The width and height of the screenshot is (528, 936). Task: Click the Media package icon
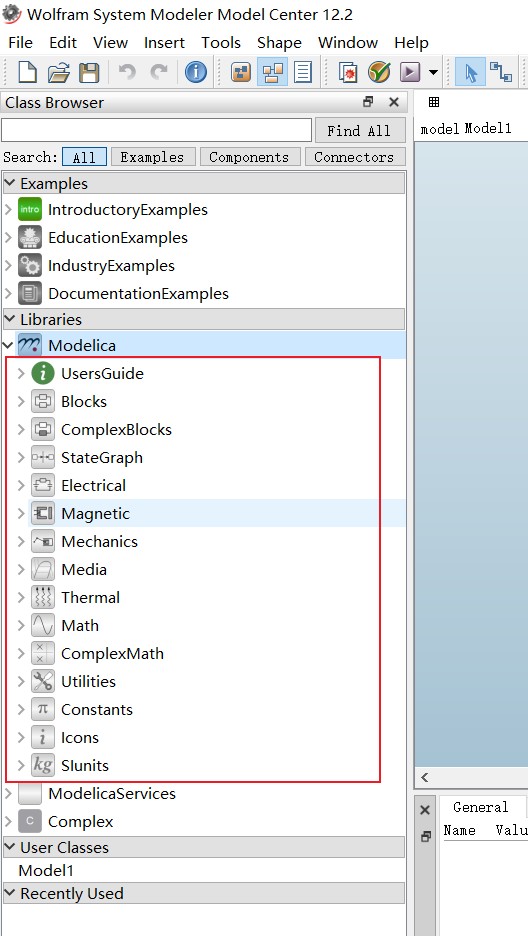[43, 569]
